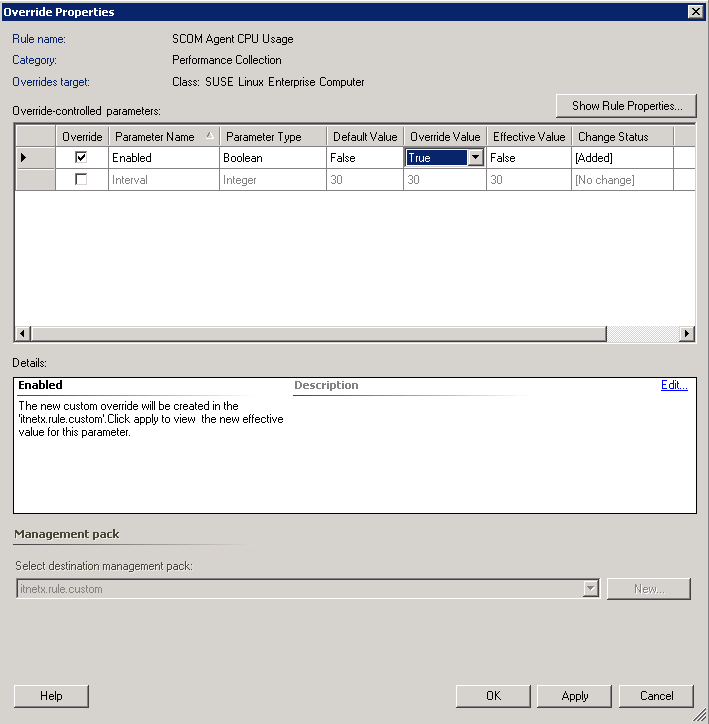The height and width of the screenshot is (724, 709).
Task: Click the Interval parameter name cell
Action: pyautogui.click(x=164, y=179)
